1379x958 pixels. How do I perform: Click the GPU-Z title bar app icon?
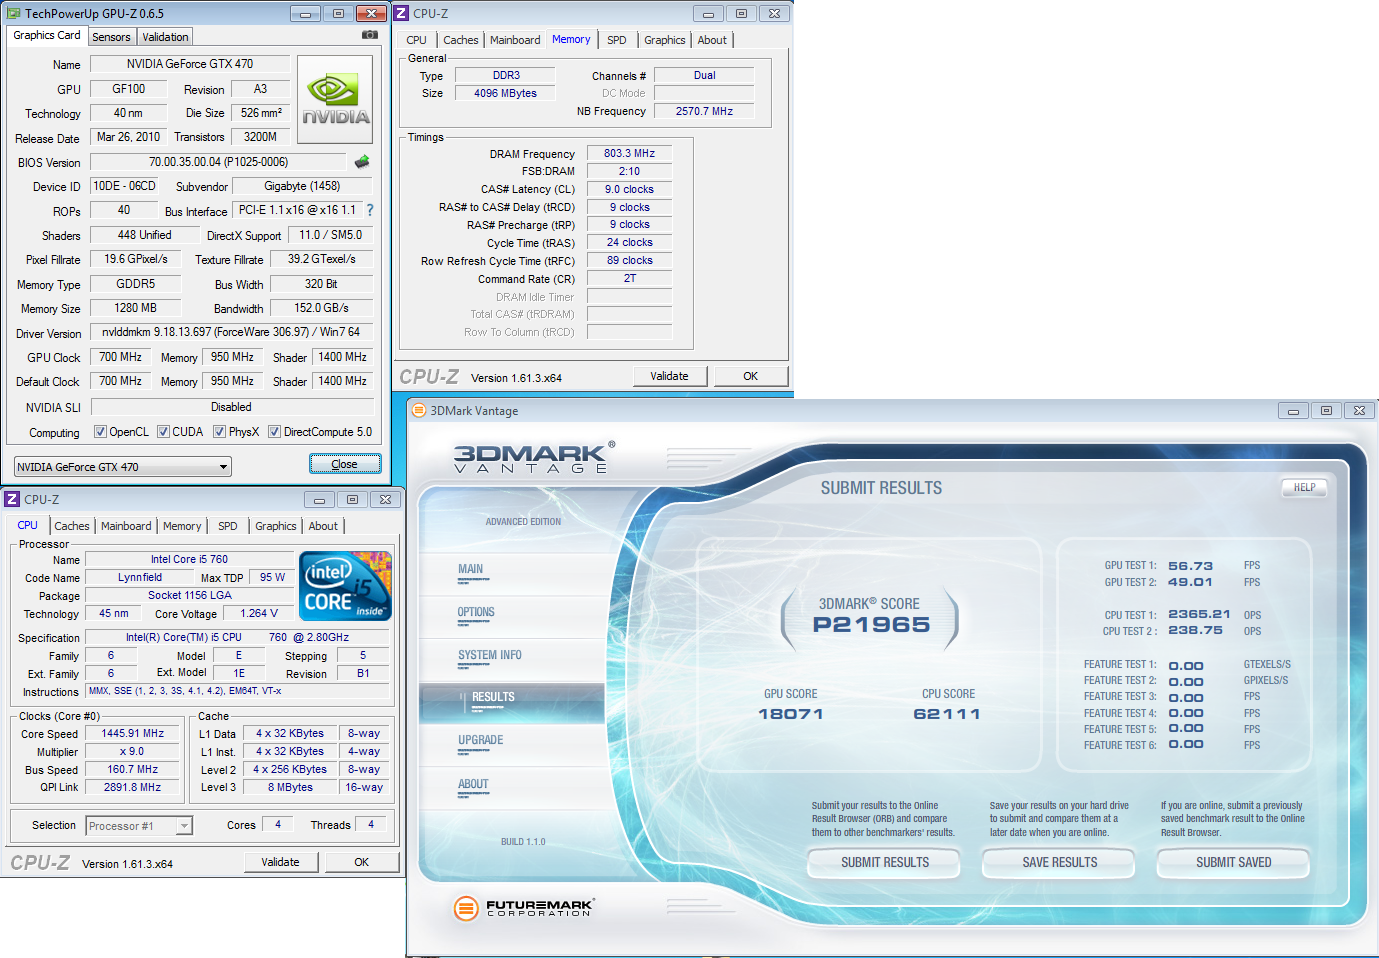coord(14,14)
